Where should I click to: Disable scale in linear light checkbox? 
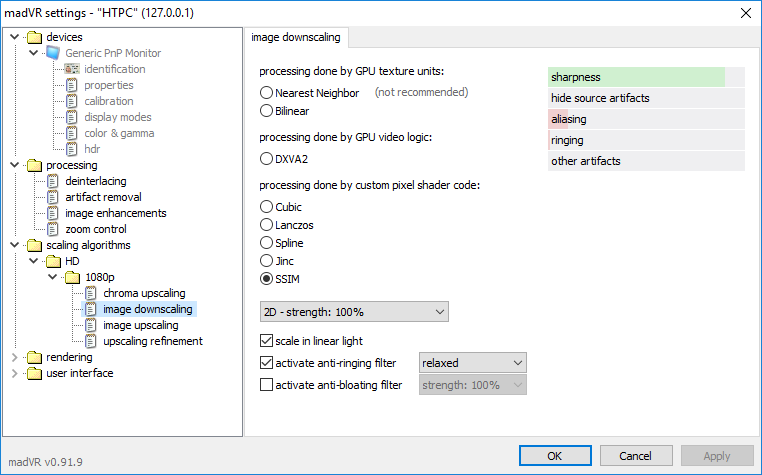click(266, 341)
